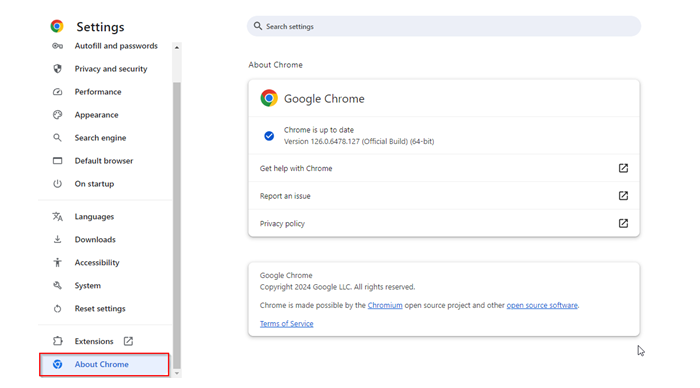The height and width of the screenshot is (388, 700).
Task: Click the restore icon for Reset settings
Action: tap(58, 309)
